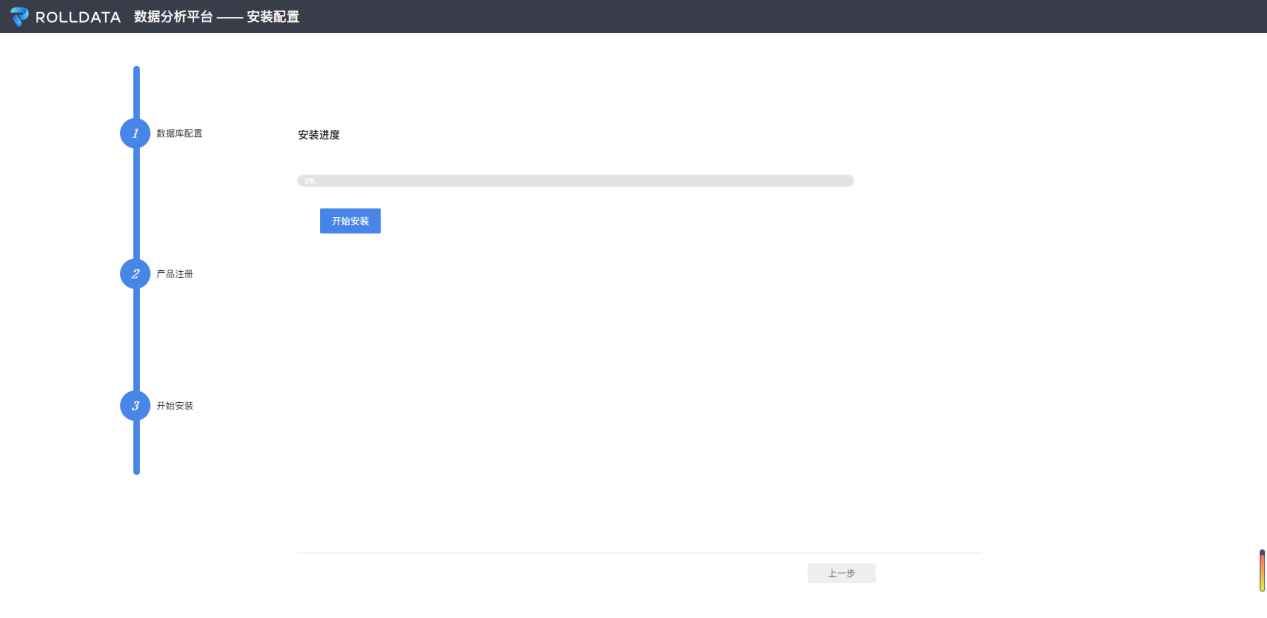Screen dimensions: 1267x618
Task: Select the step 1 circle marker
Action: coord(135,133)
